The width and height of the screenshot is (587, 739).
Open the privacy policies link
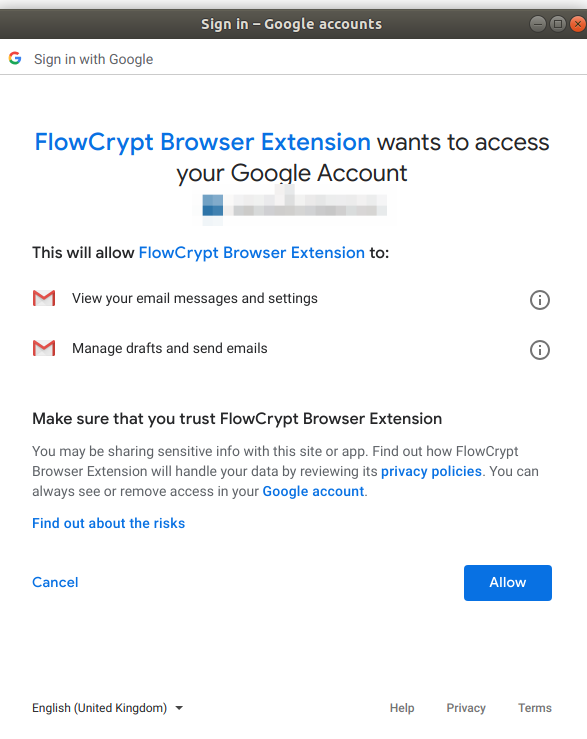point(431,471)
